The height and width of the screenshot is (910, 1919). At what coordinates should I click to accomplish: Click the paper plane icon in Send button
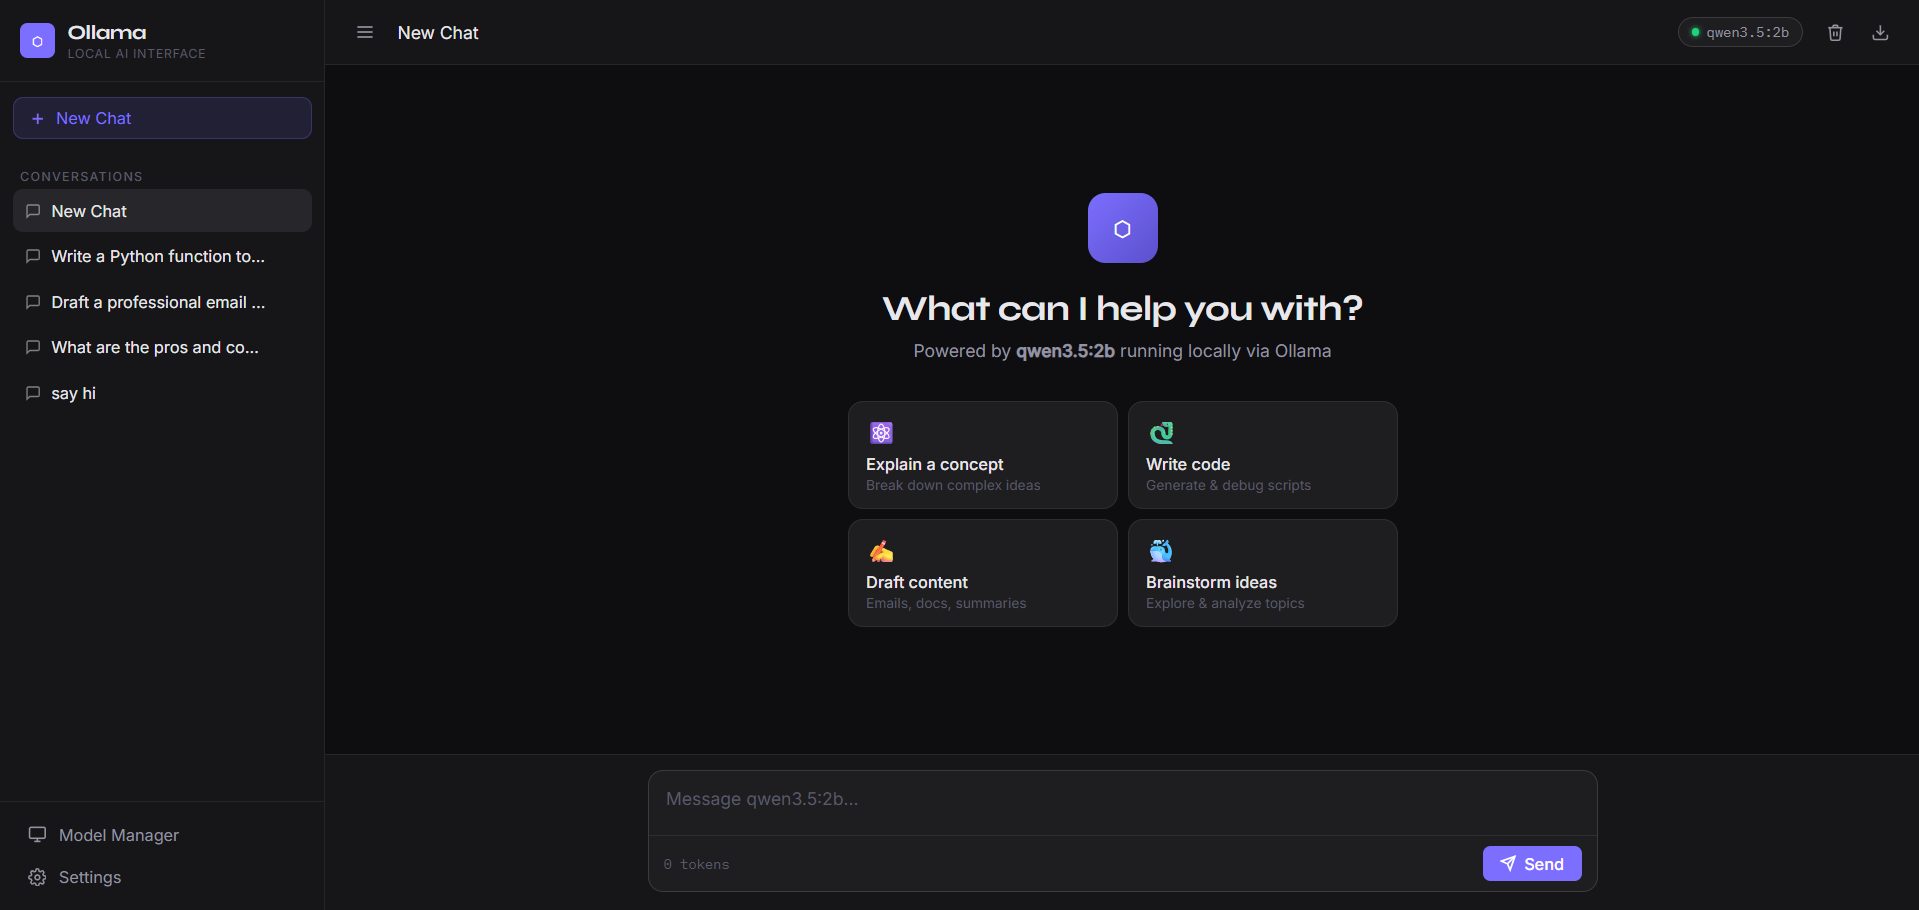tap(1508, 864)
